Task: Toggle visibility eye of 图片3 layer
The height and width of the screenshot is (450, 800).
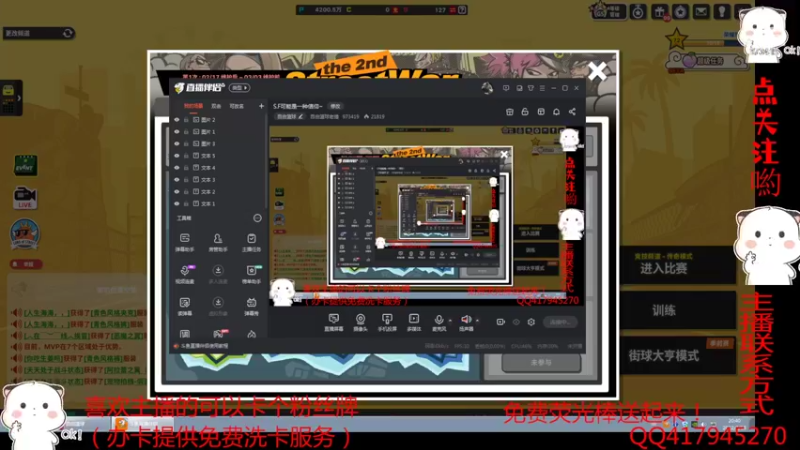Action: (177, 144)
